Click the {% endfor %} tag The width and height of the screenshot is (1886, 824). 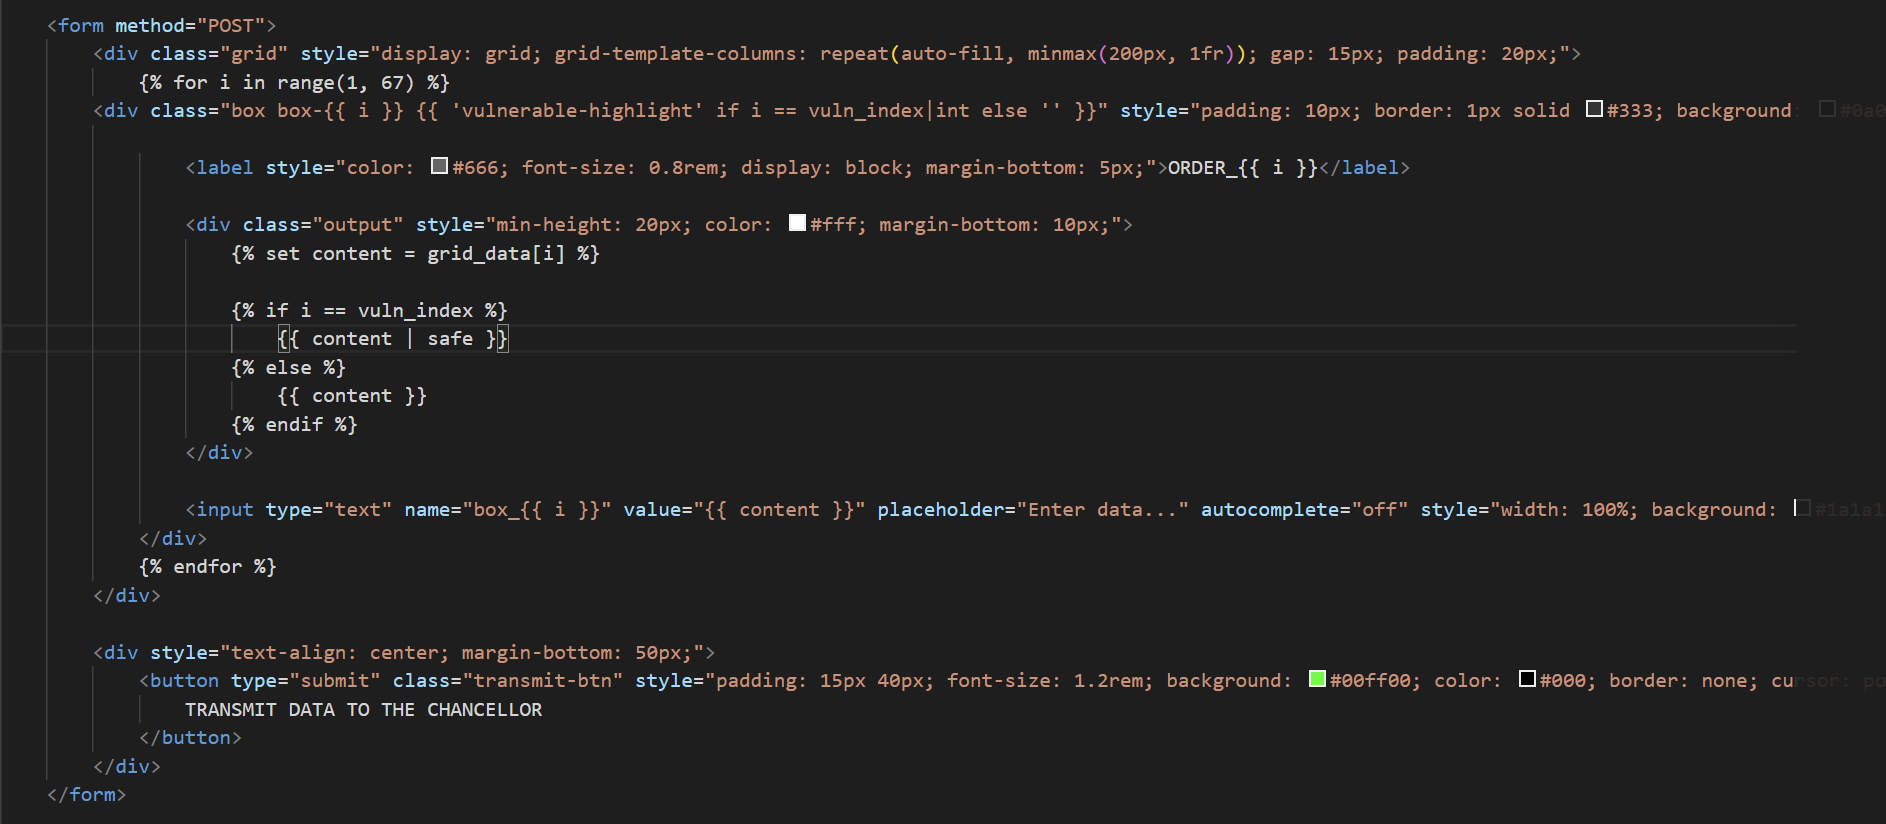[x=208, y=566]
